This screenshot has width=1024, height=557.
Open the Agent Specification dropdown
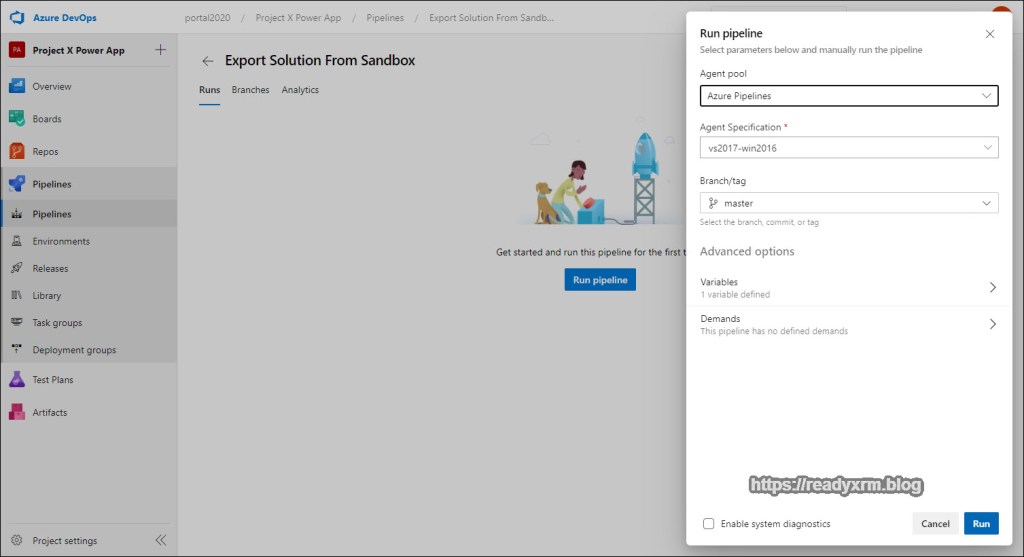point(848,148)
